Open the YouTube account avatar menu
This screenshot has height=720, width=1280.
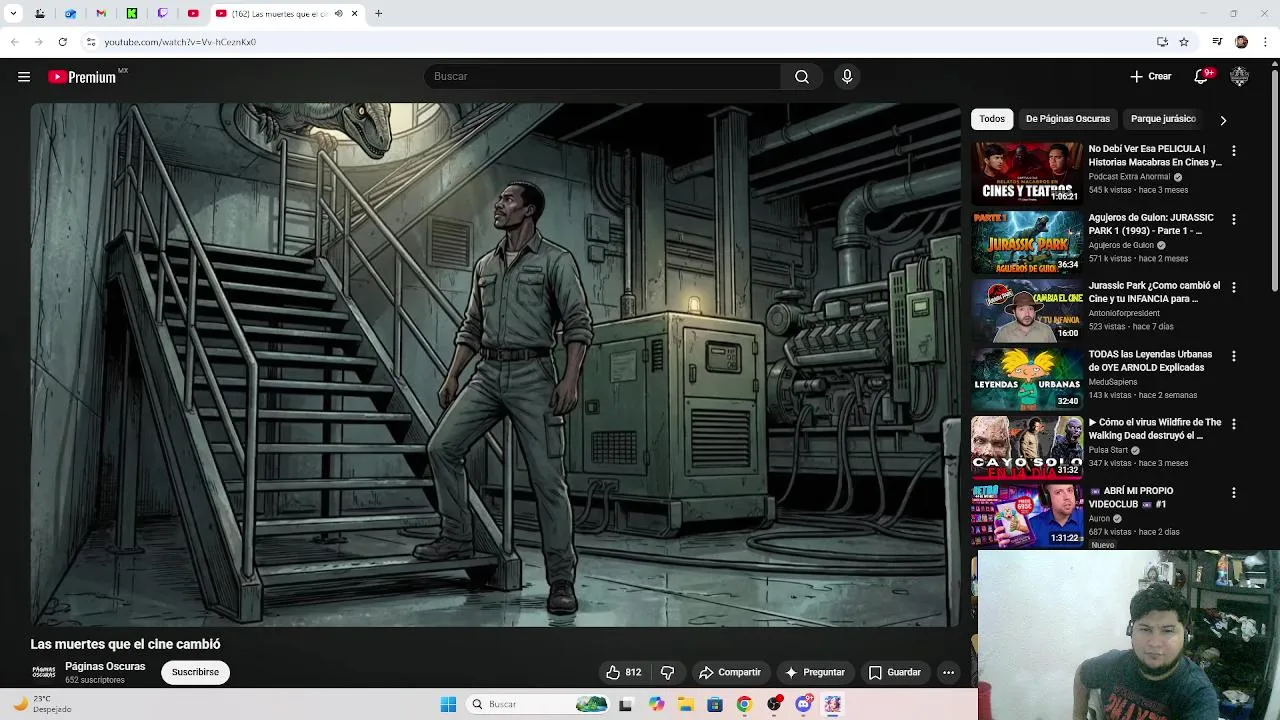click(1239, 76)
